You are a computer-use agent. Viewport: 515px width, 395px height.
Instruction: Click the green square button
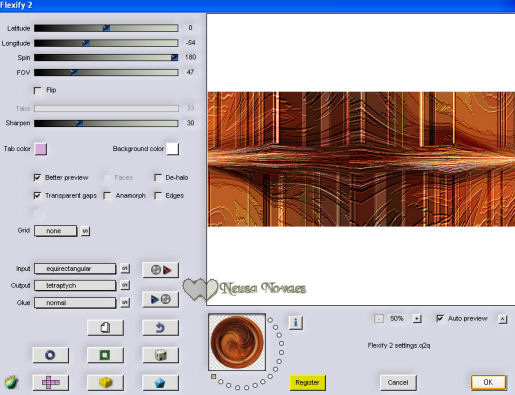point(105,355)
